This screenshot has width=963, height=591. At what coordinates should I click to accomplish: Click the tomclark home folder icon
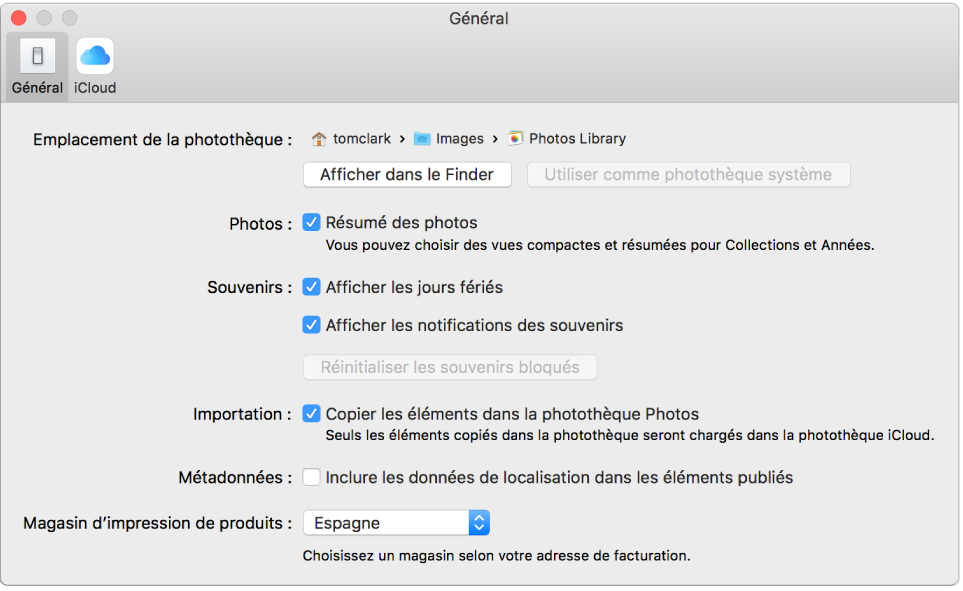pyautogui.click(x=319, y=139)
